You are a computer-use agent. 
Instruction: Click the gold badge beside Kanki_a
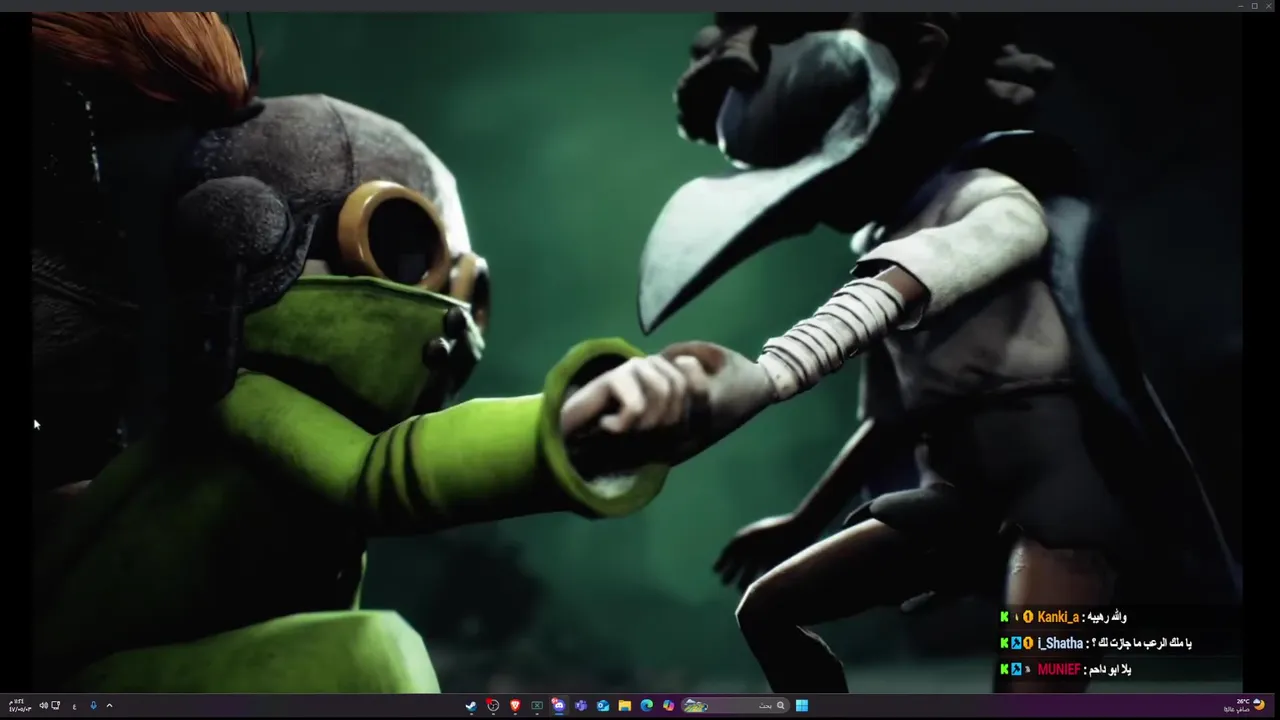[1027, 617]
